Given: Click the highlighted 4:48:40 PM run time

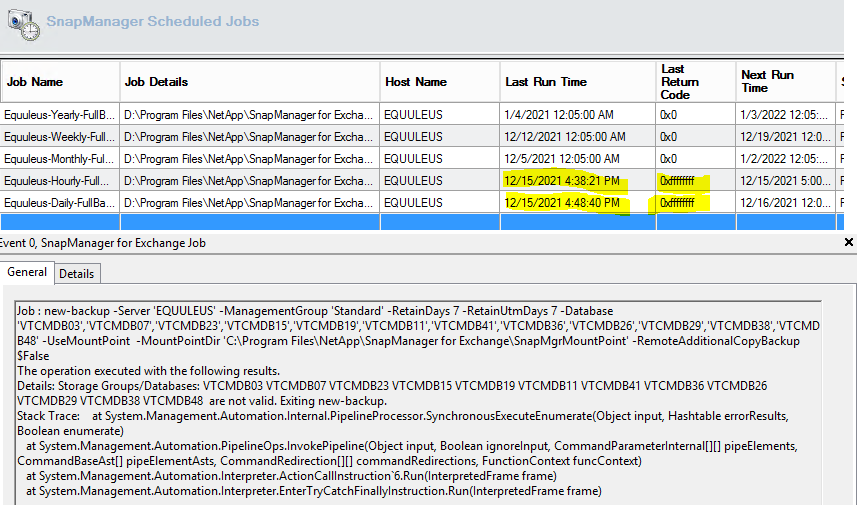Looking at the screenshot, I should pyautogui.click(x=562, y=203).
